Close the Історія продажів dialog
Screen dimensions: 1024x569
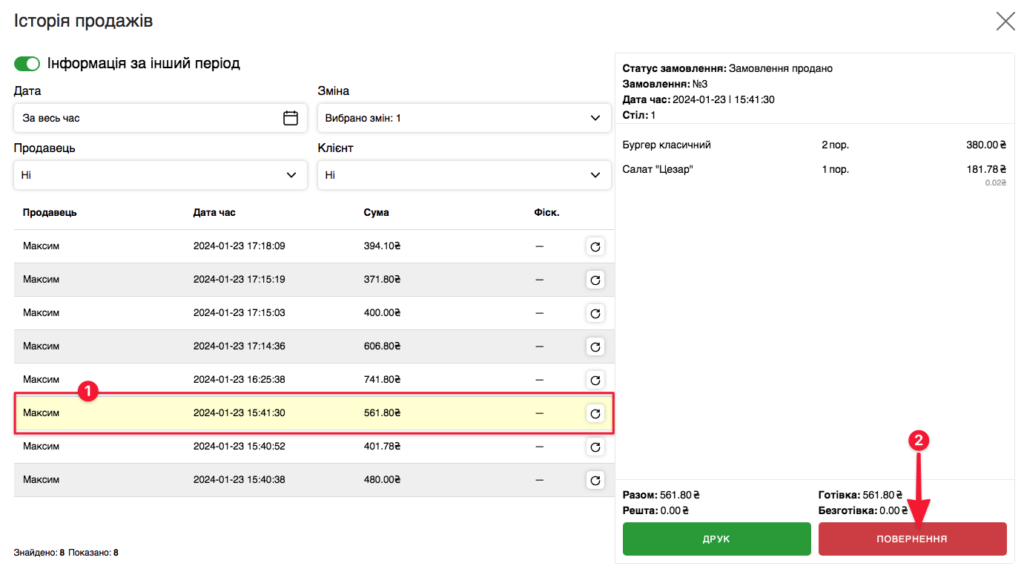click(x=1004, y=21)
